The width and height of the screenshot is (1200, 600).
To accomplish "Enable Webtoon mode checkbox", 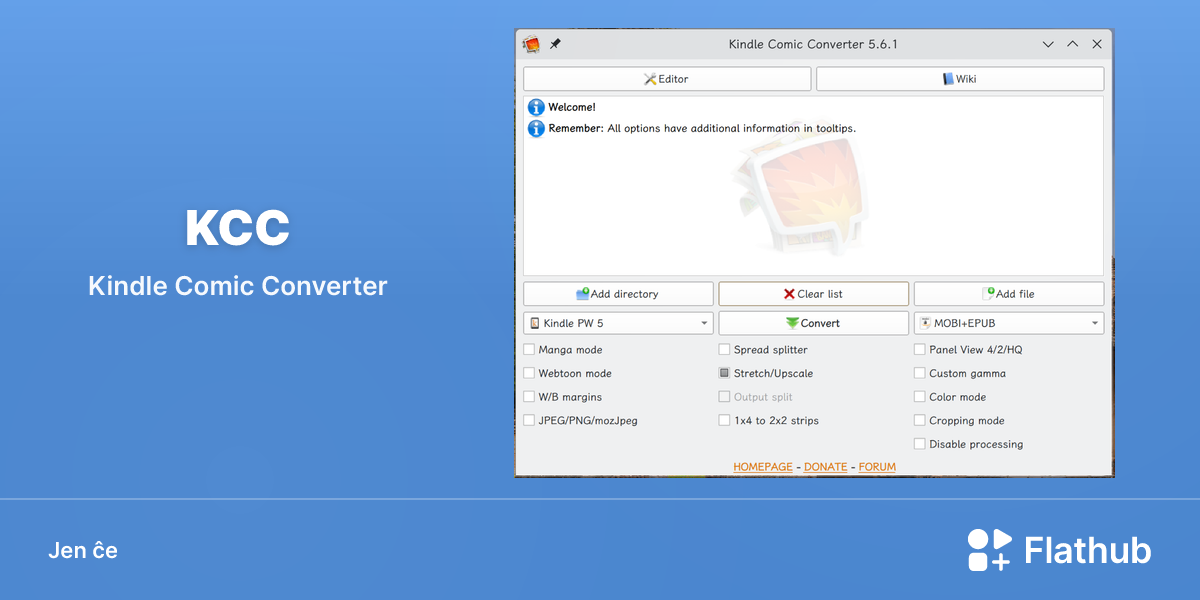I will click(x=529, y=373).
